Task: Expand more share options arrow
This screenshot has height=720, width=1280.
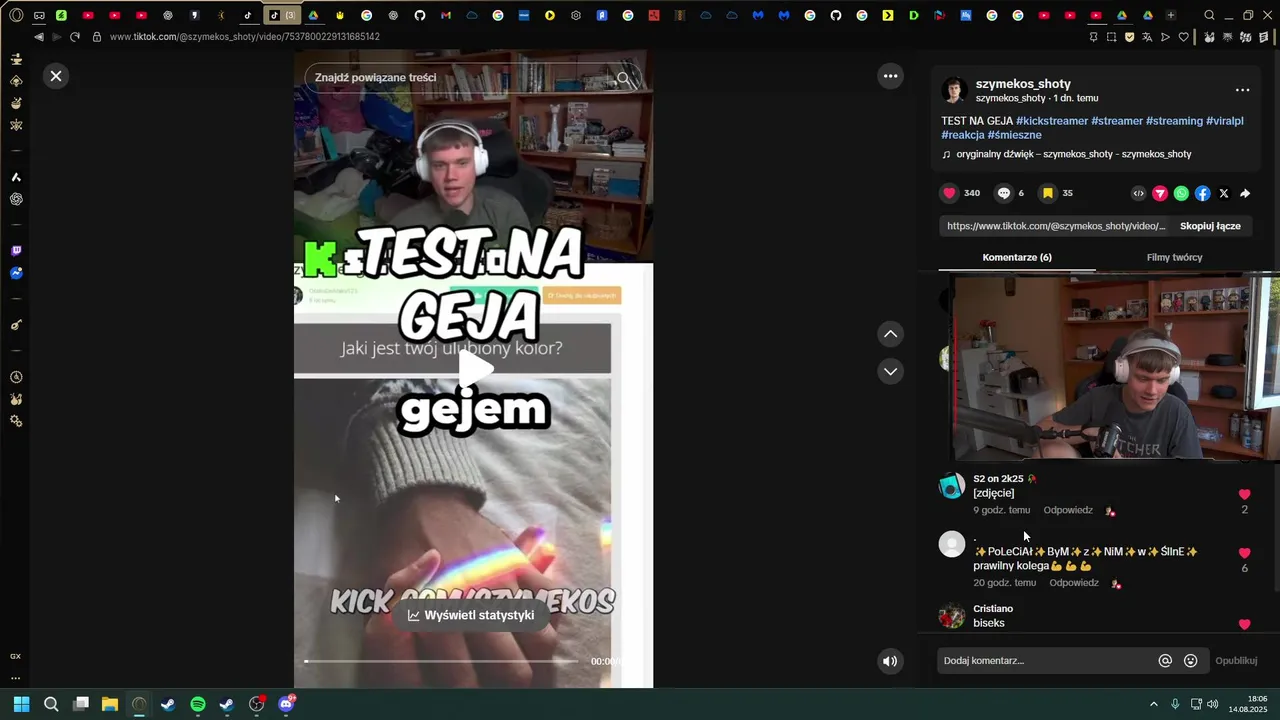Action: click(x=1245, y=193)
